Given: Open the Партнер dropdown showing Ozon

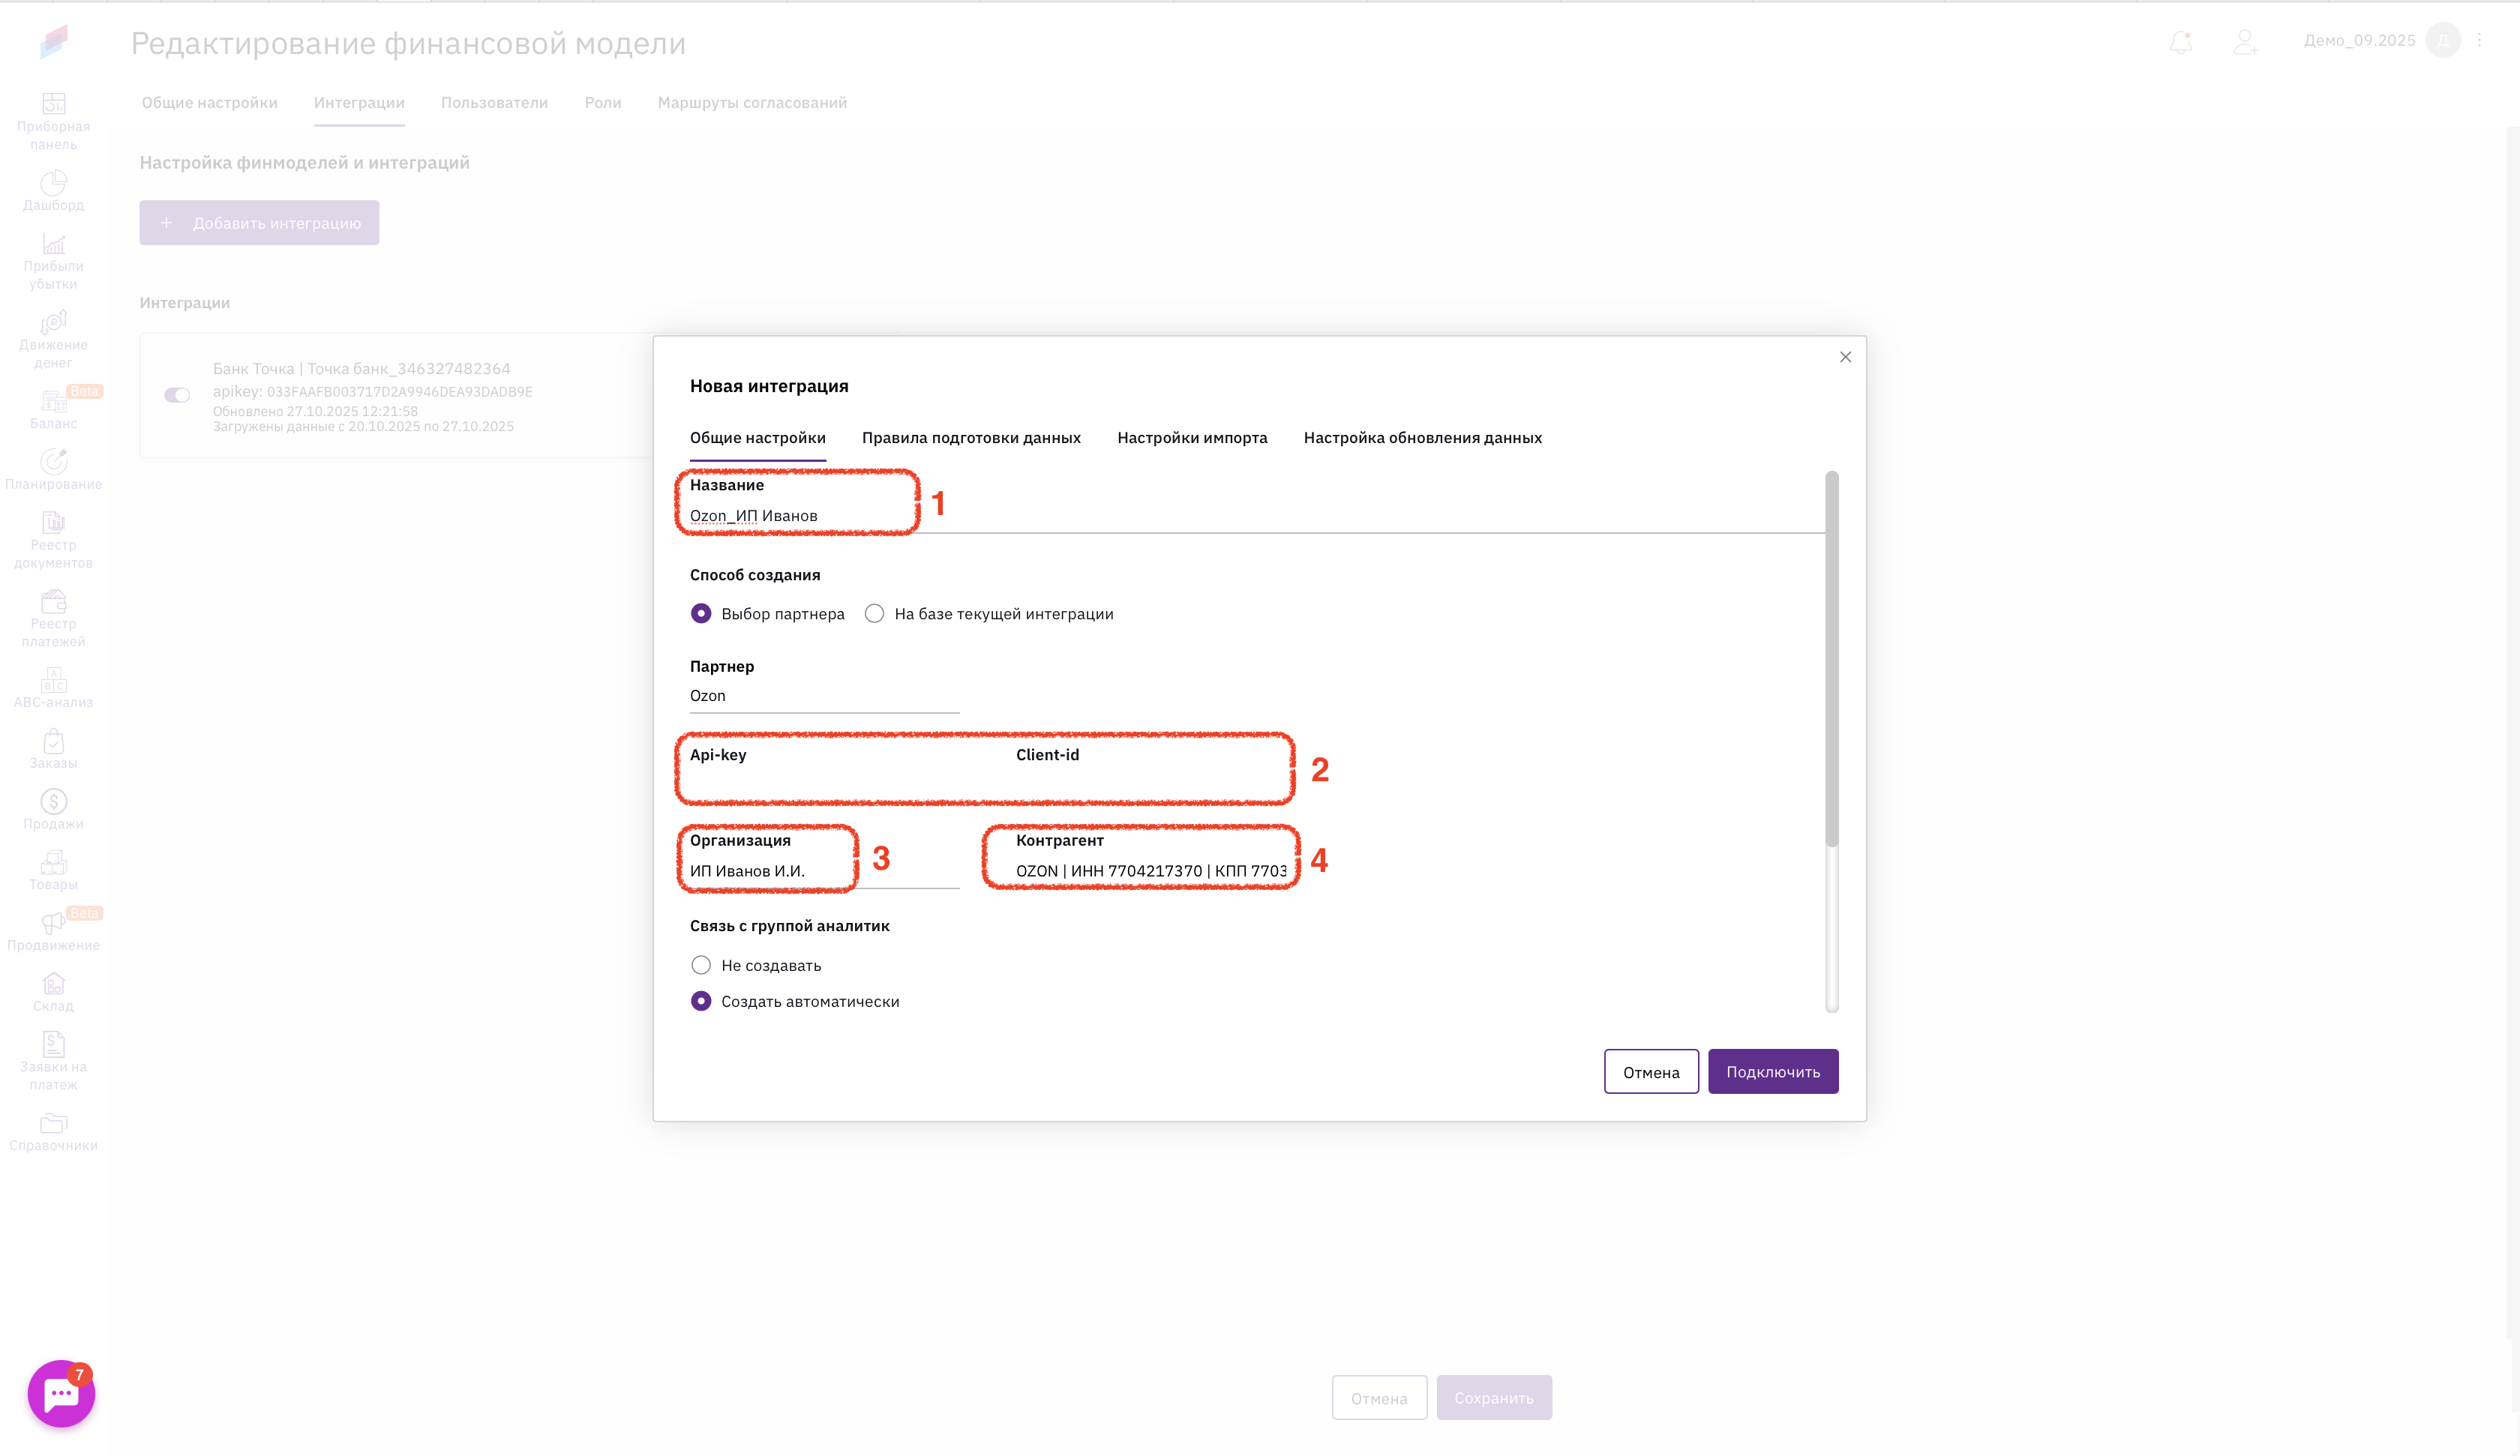Looking at the screenshot, I should [x=824, y=696].
